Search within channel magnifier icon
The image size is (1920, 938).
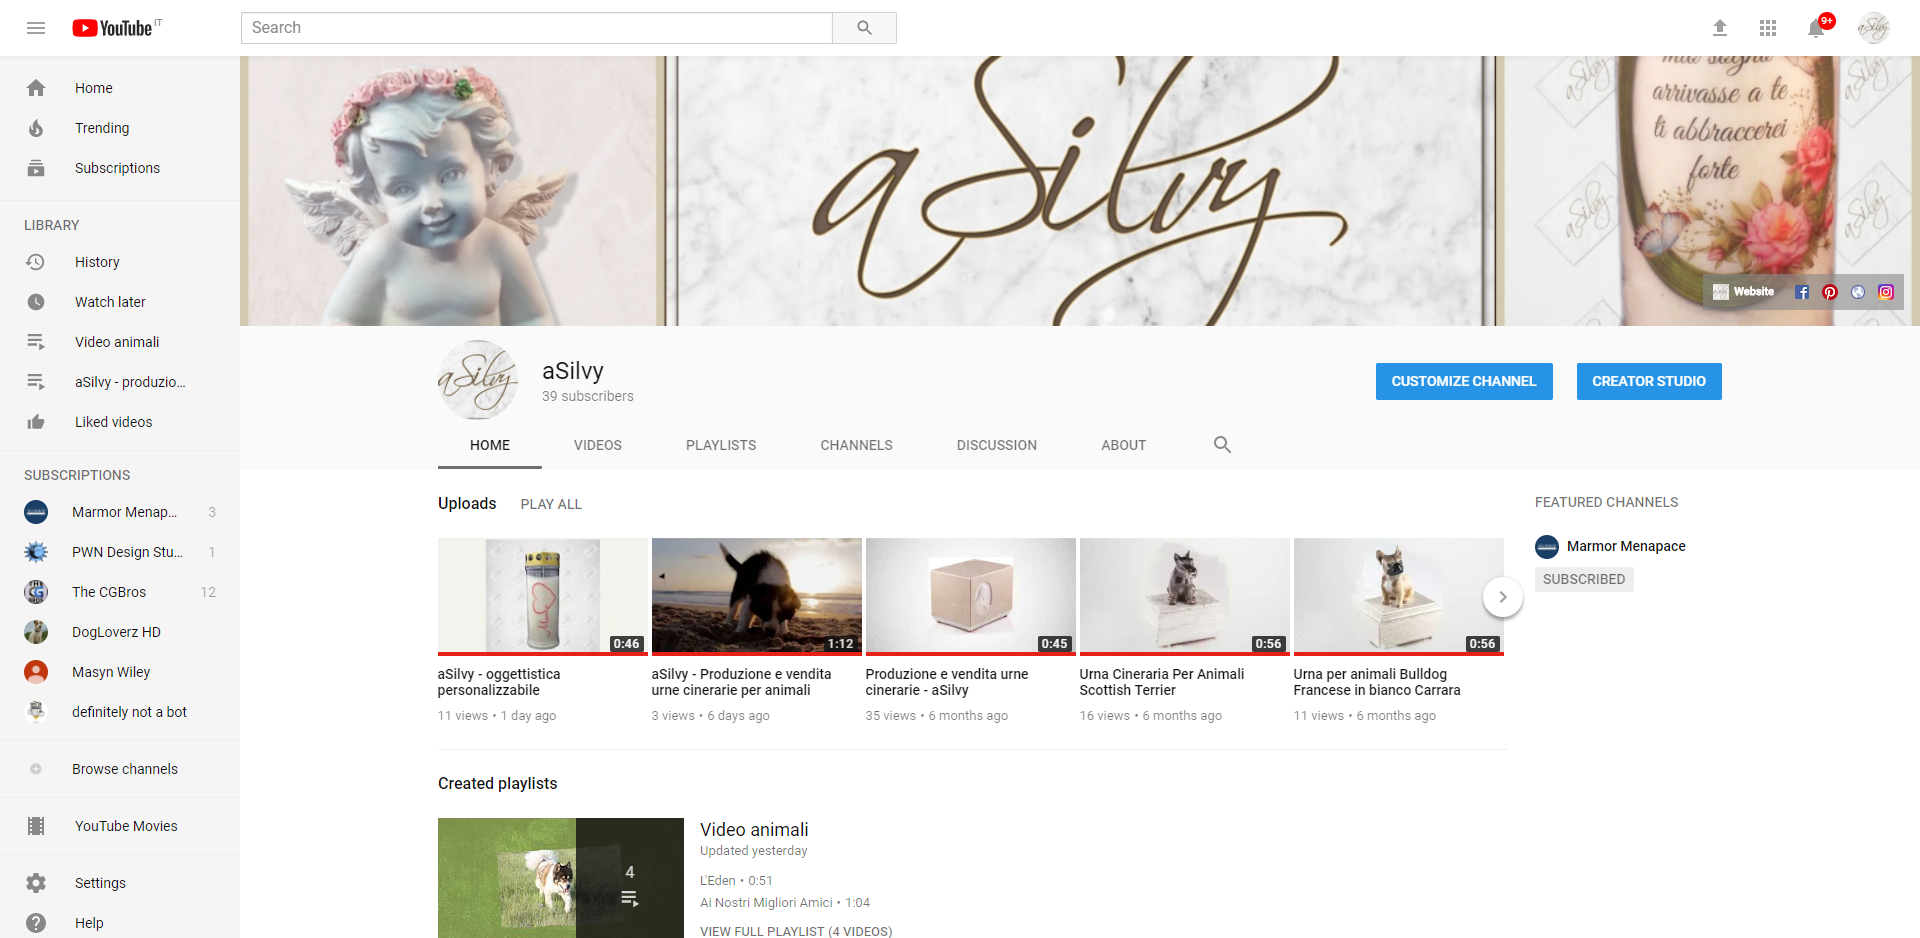tap(1222, 445)
